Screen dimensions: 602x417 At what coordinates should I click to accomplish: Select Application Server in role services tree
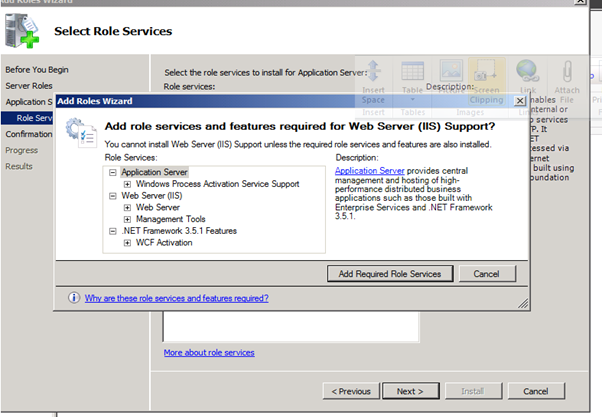point(154,172)
